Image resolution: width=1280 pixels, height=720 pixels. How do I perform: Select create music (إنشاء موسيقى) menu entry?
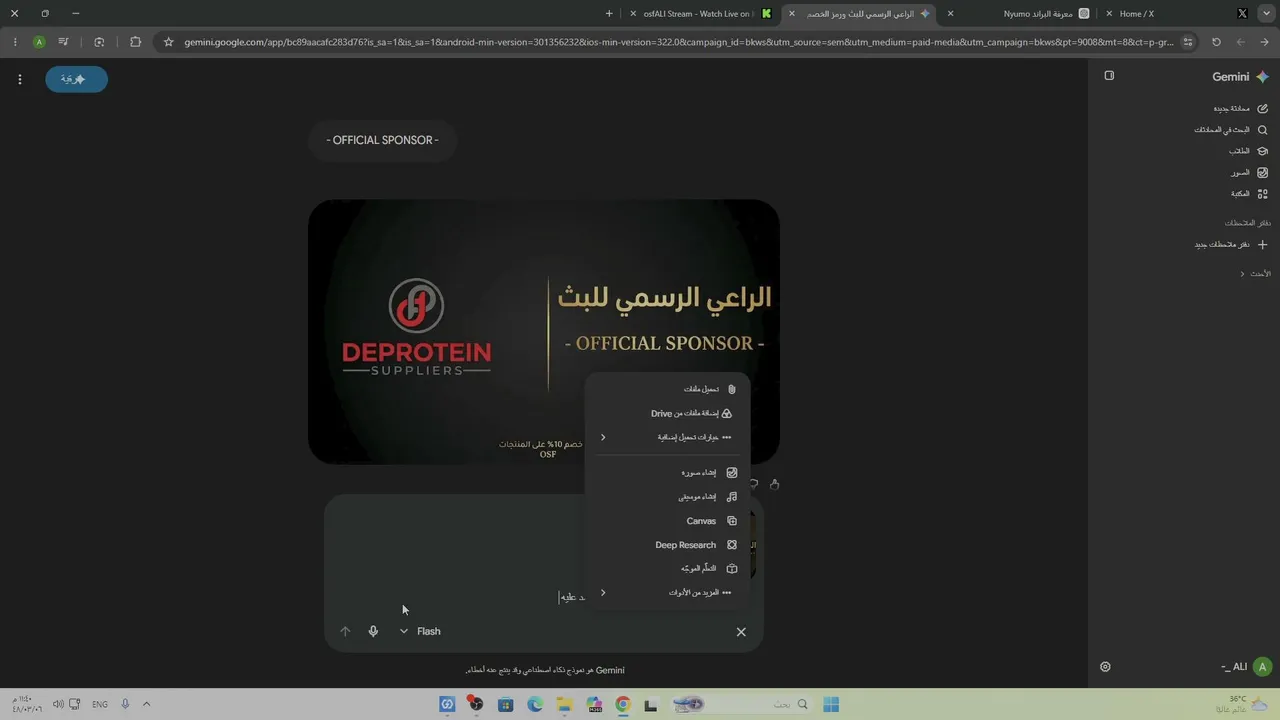pyautogui.click(x=667, y=496)
